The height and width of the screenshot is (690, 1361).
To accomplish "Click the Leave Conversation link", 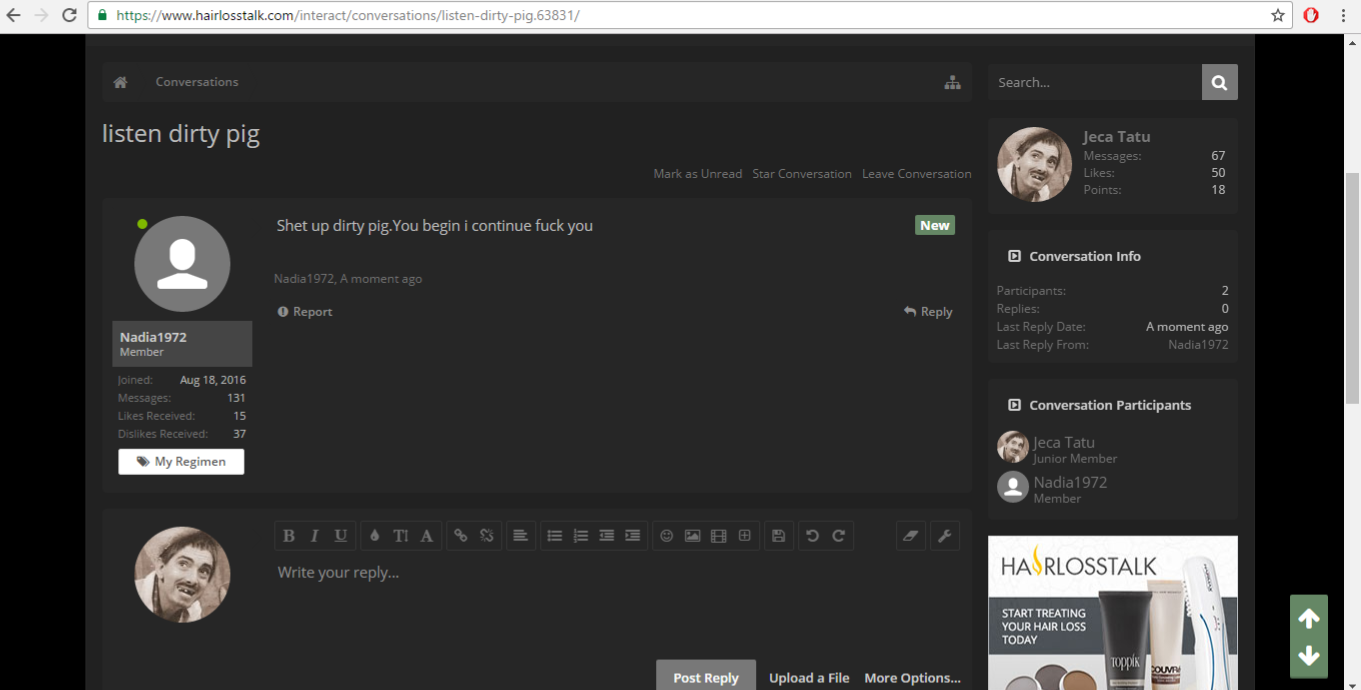I will (x=916, y=174).
